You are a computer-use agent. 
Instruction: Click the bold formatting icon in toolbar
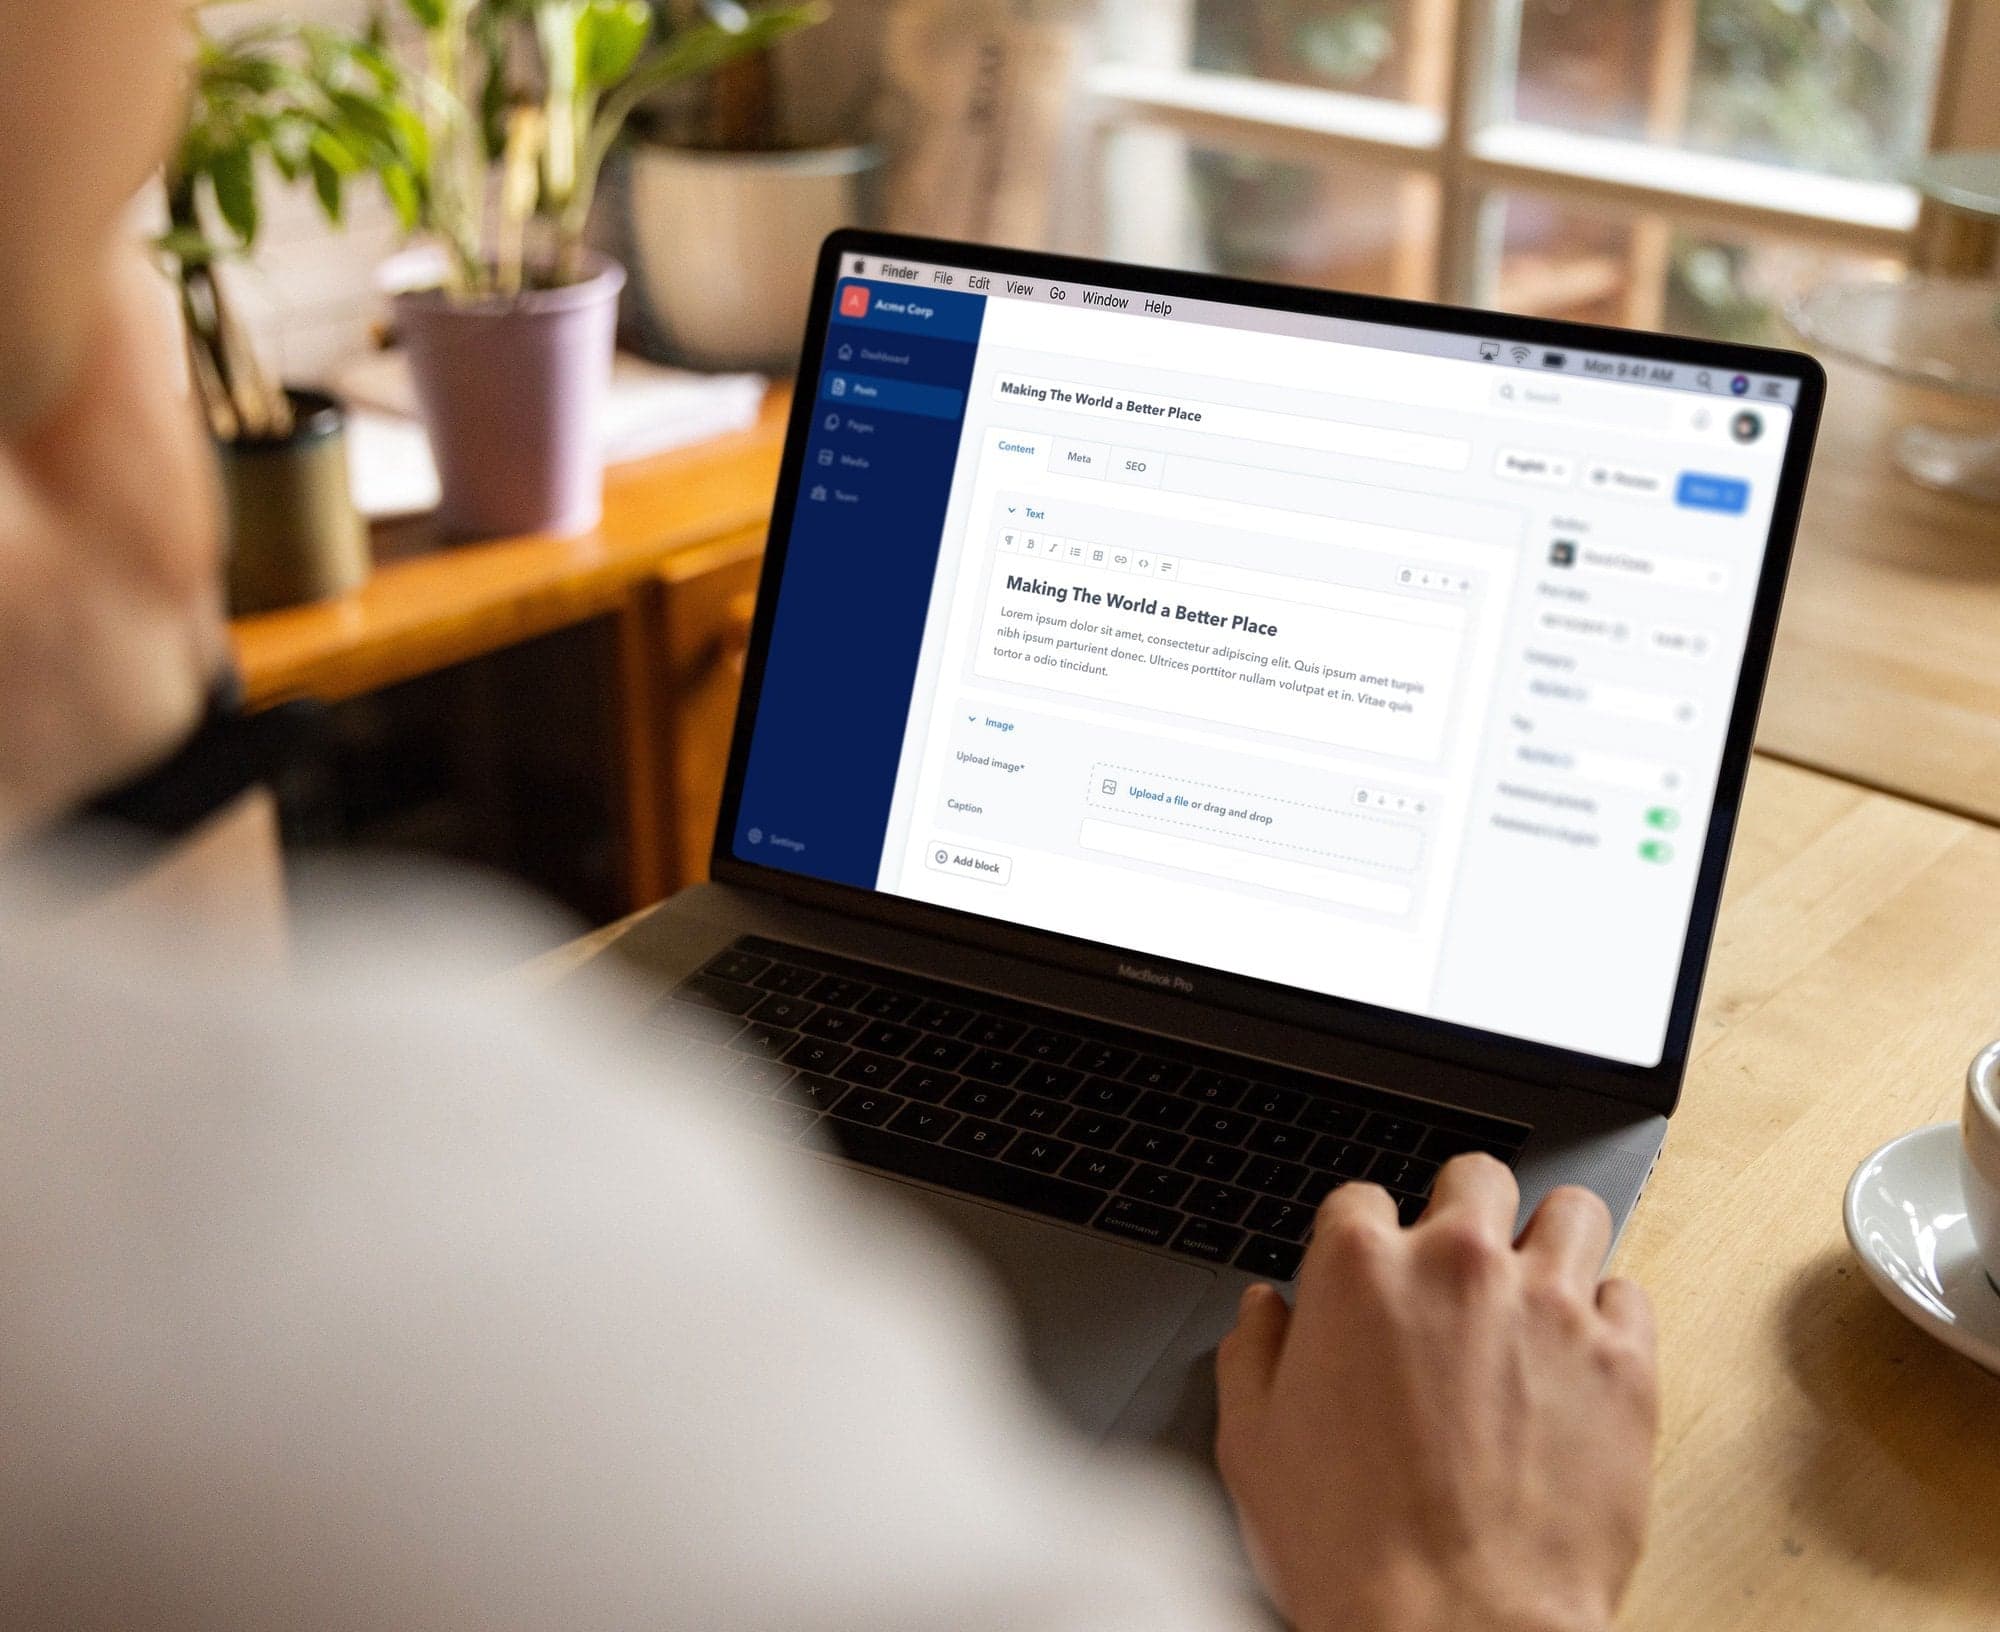[x=1028, y=547]
